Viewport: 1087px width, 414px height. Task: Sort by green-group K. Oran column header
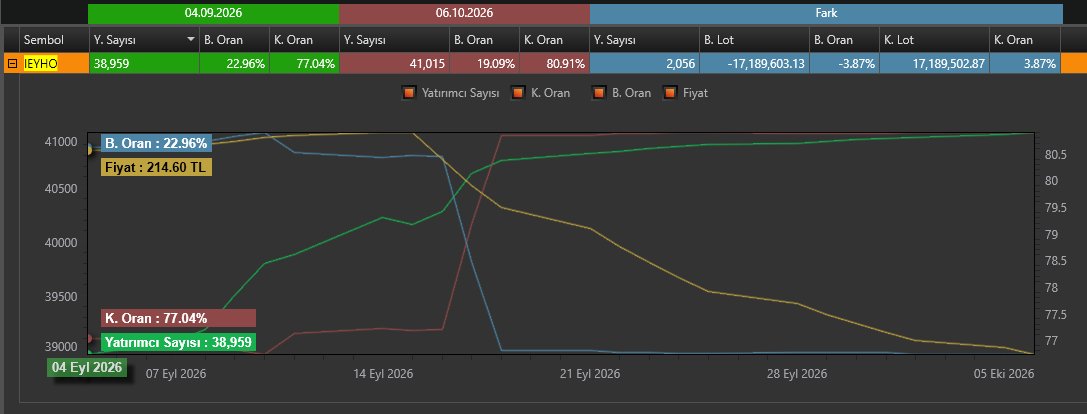tap(304, 40)
